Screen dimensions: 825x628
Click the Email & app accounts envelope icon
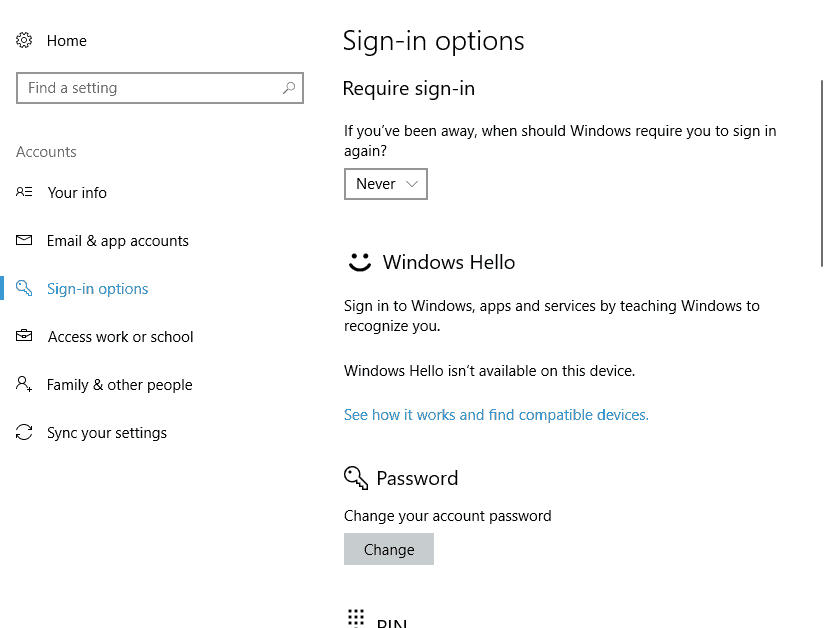[24, 240]
